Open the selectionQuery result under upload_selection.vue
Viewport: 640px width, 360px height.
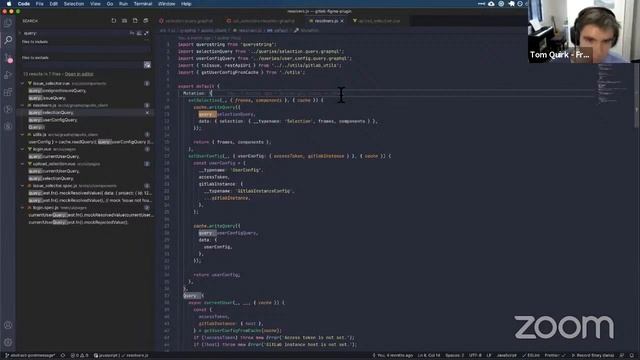click(51, 179)
